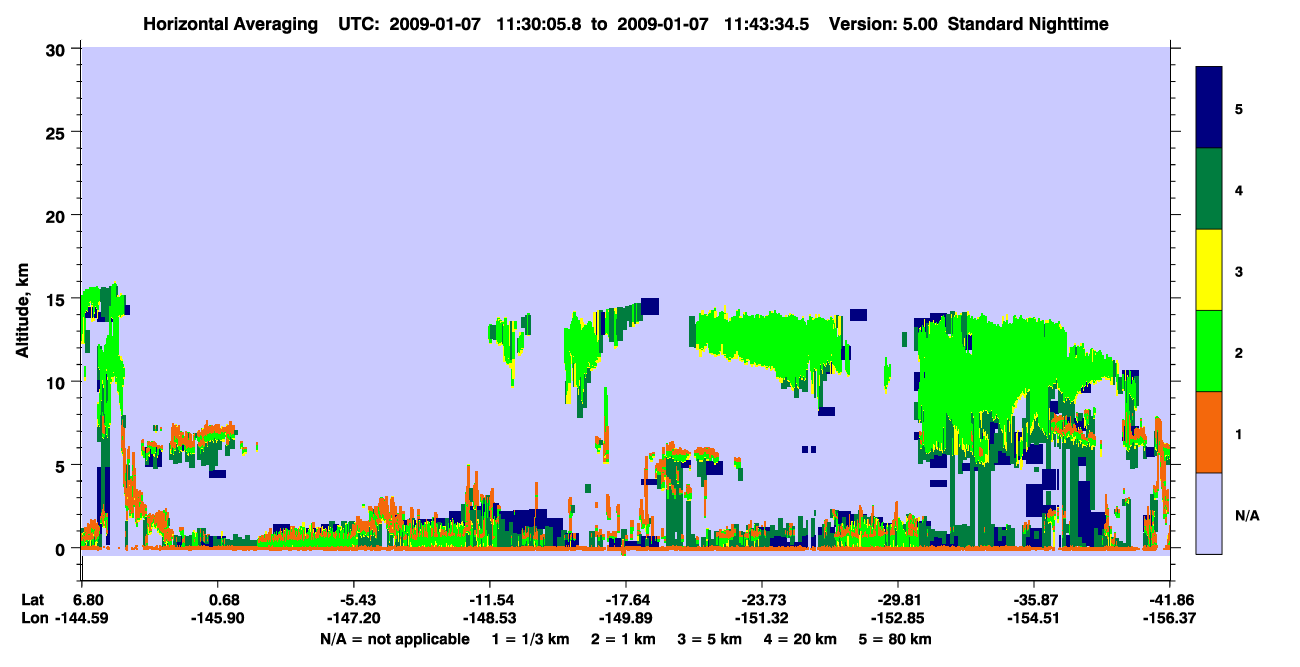Click longitude value '-144.59'
The width and height of the screenshot is (1300, 667).
coord(82,618)
